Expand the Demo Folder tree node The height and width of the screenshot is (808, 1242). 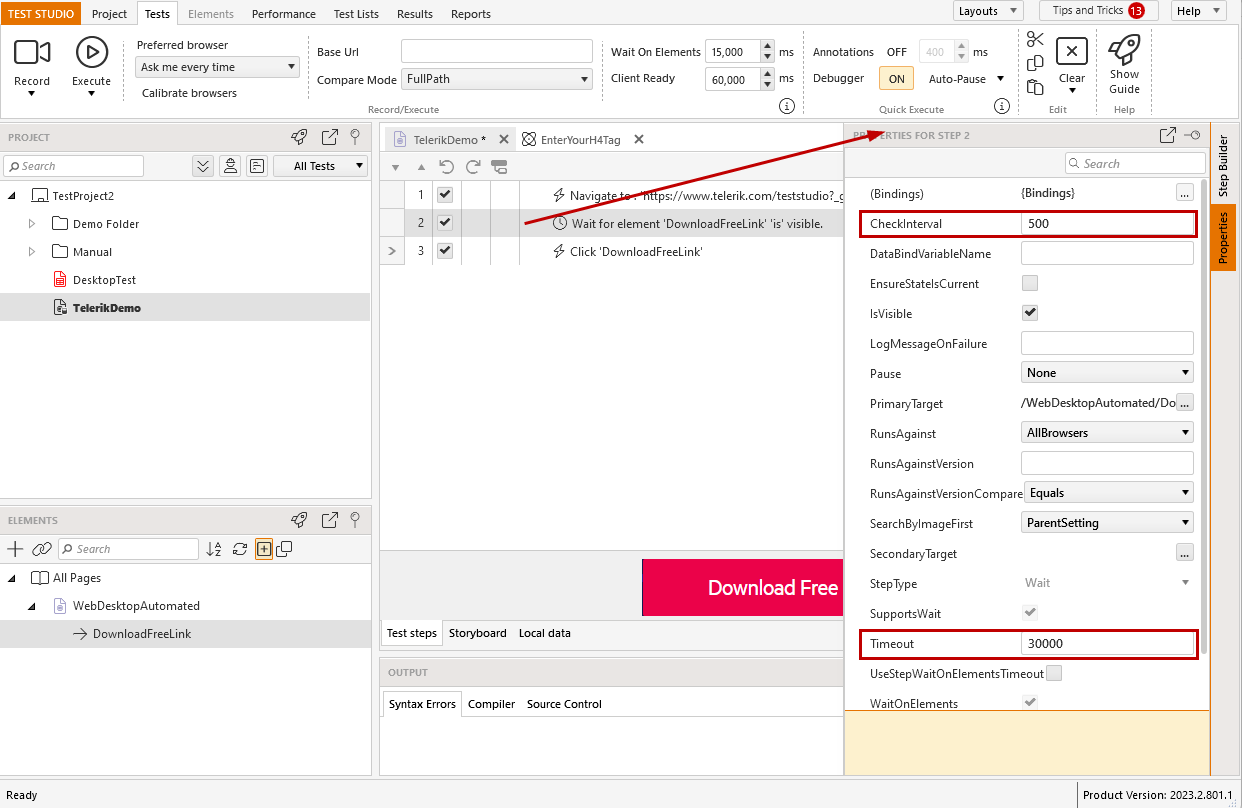tap(31, 224)
